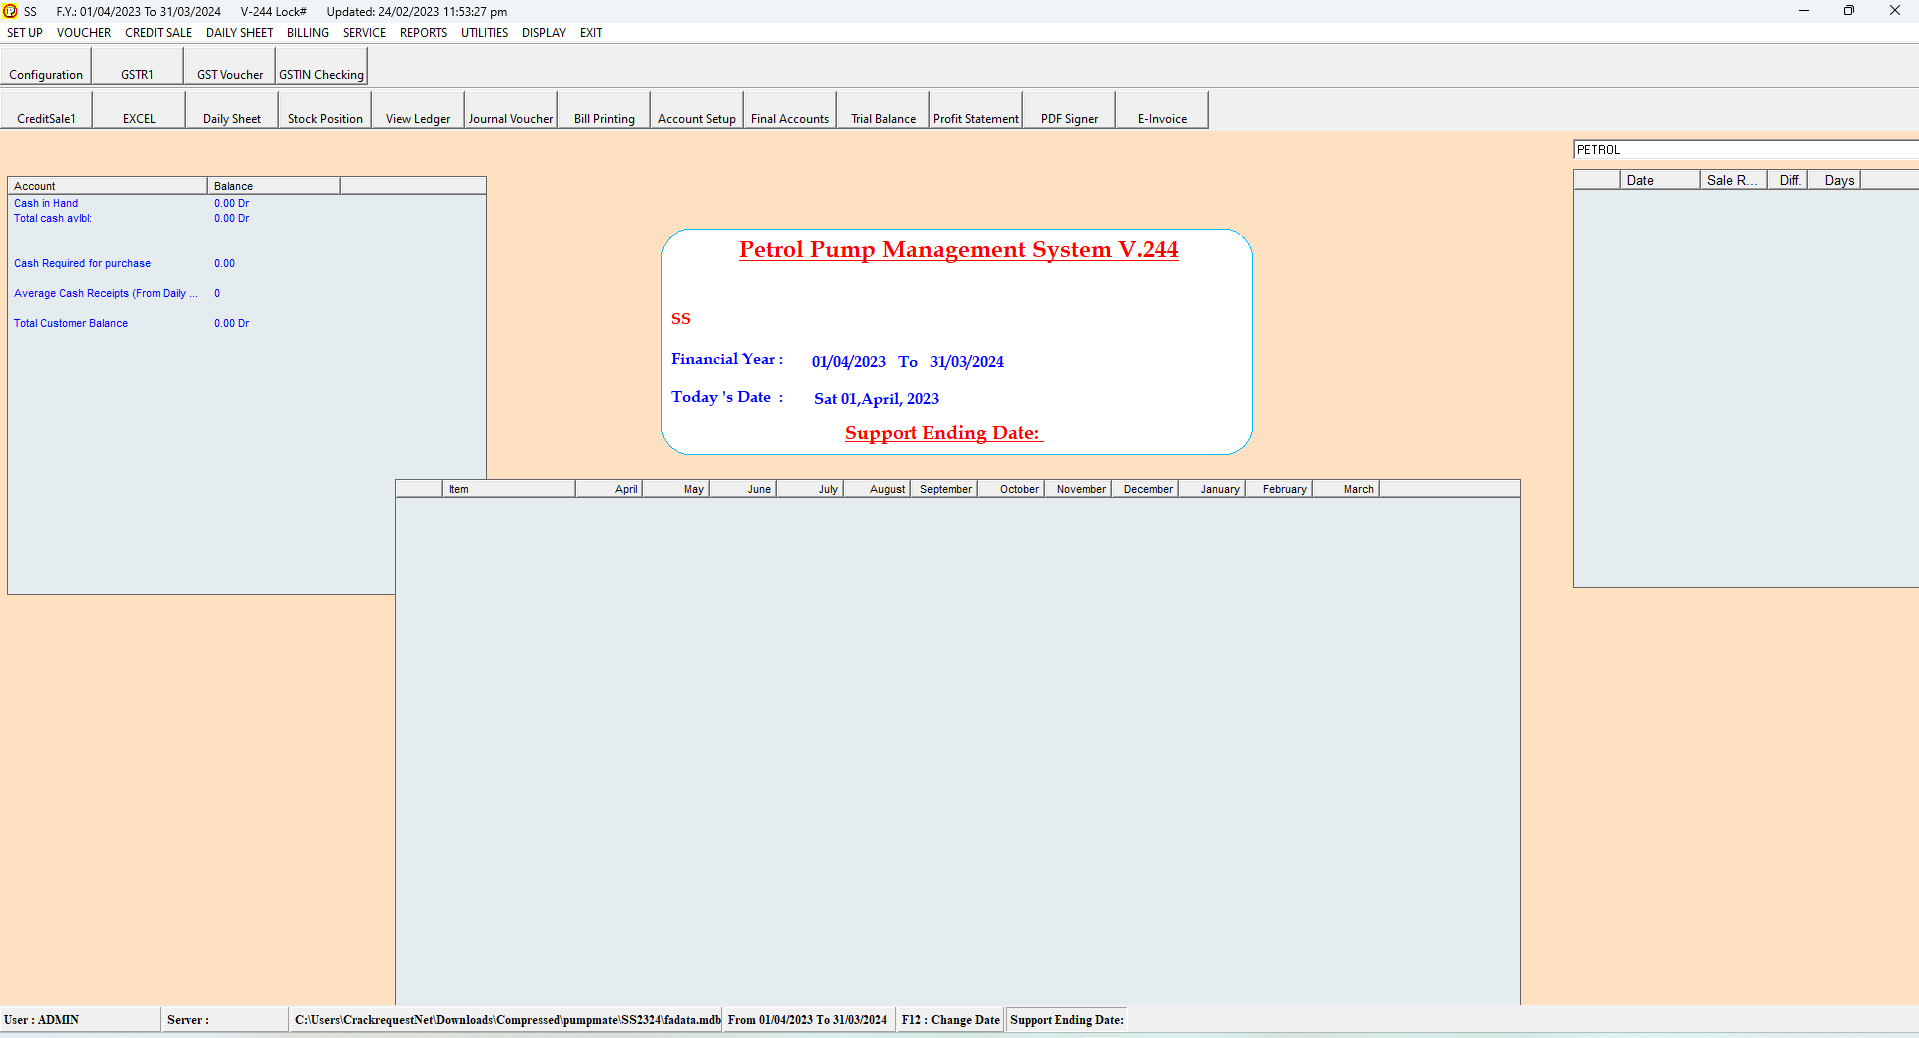Image resolution: width=1919 pixels, height=1038 pixels.
Task: Click the April column header
Action: coord(608,489)
